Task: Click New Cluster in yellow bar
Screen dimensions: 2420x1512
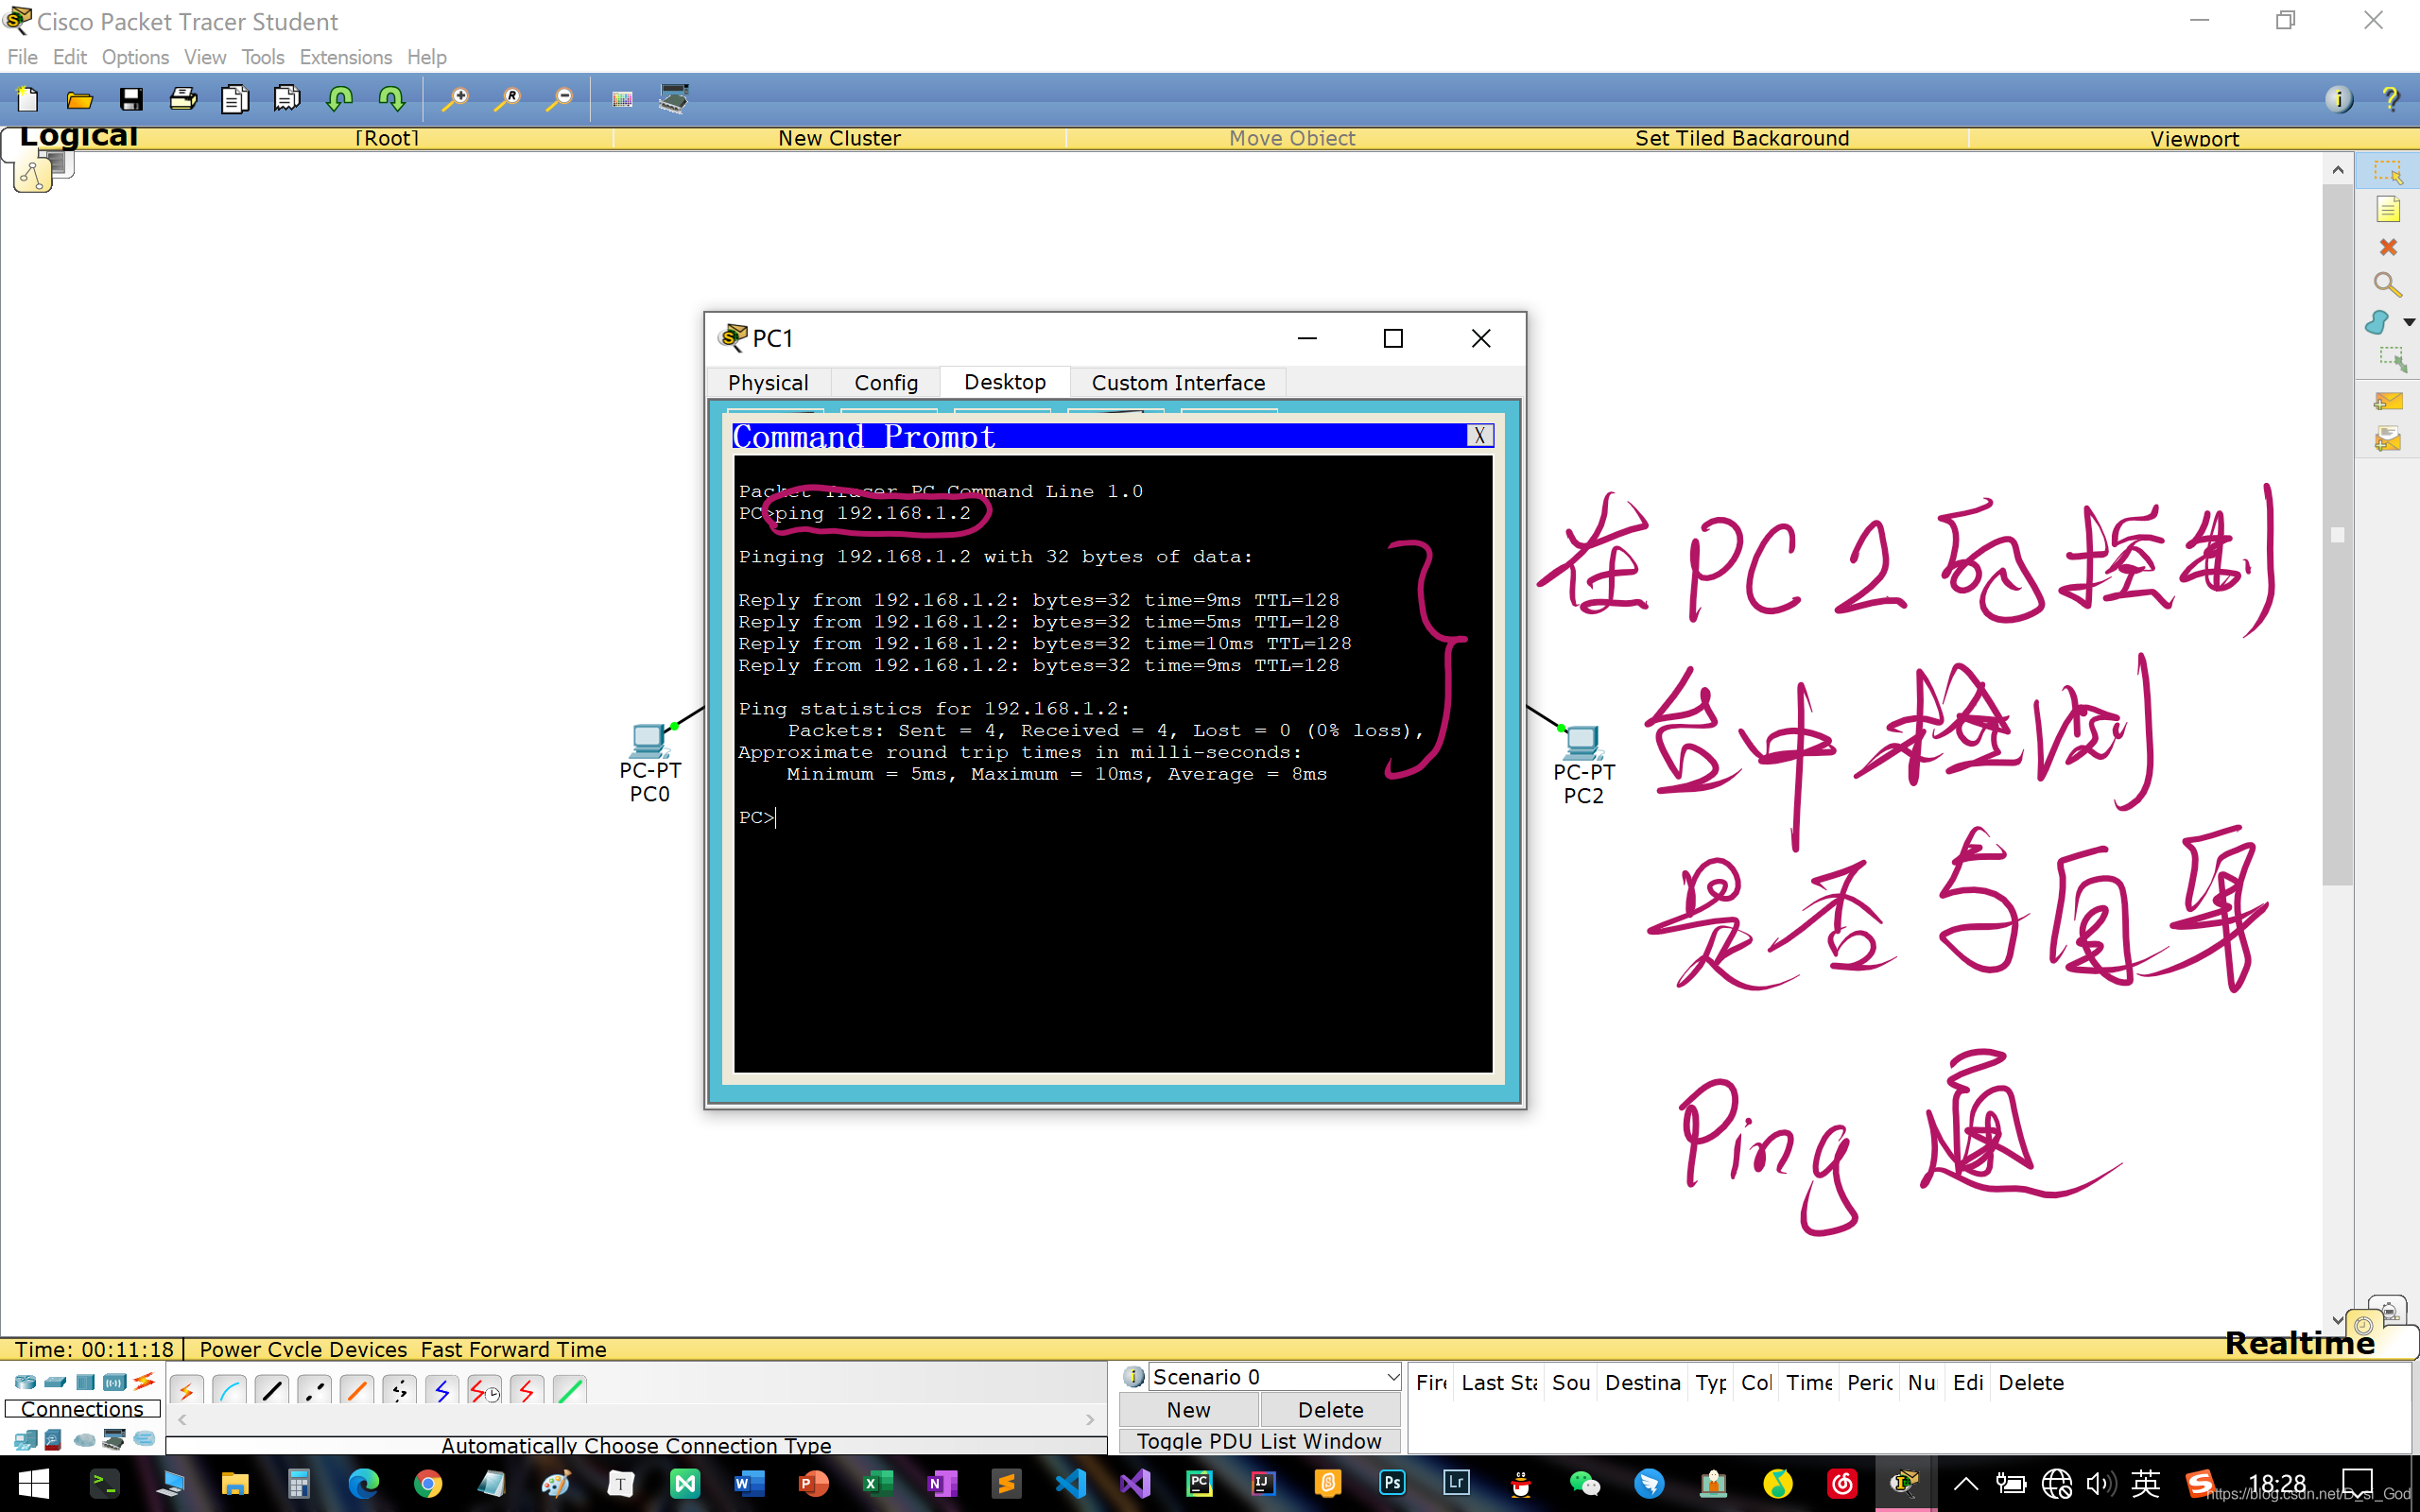Action: coord(840,138)
